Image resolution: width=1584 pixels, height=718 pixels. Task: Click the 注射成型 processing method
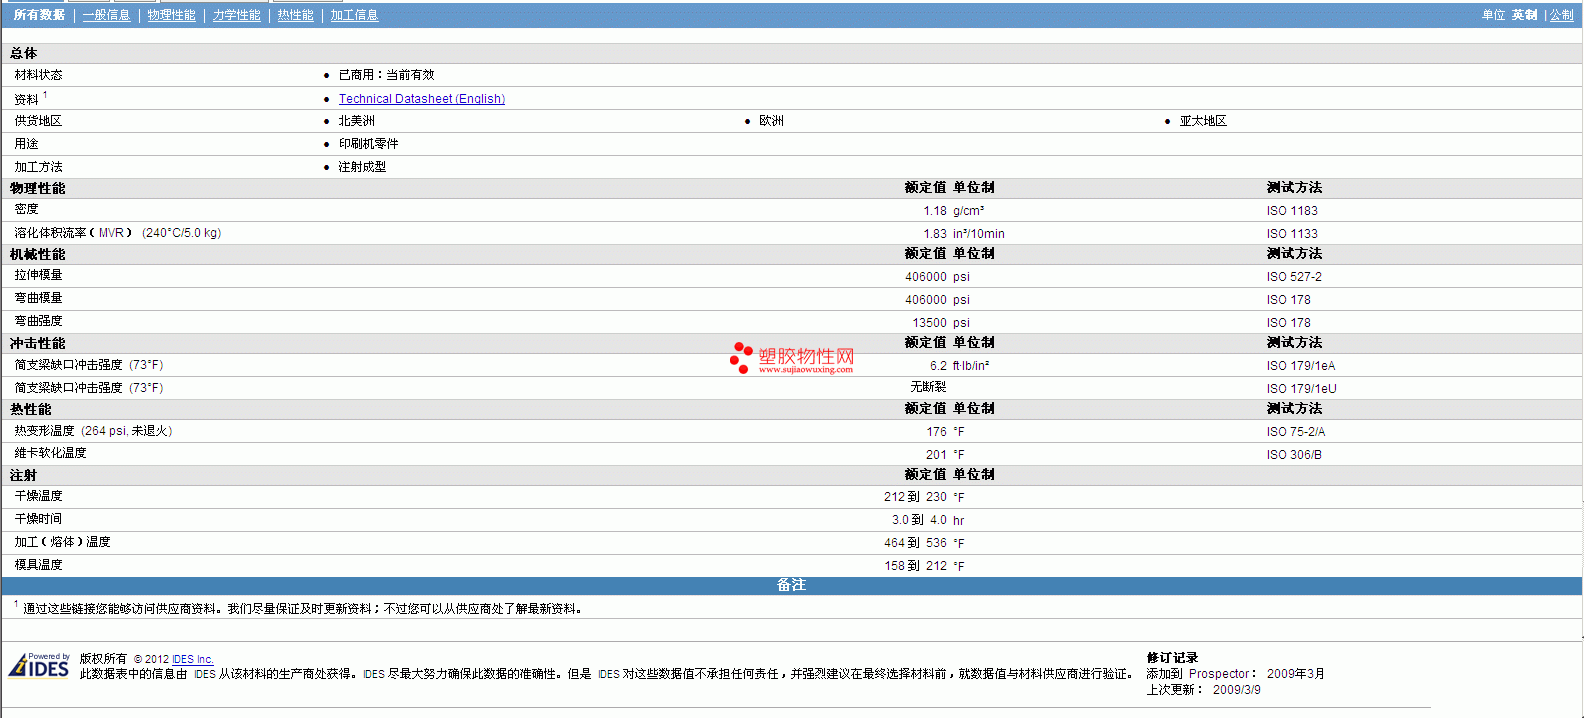tap(362, 167)
